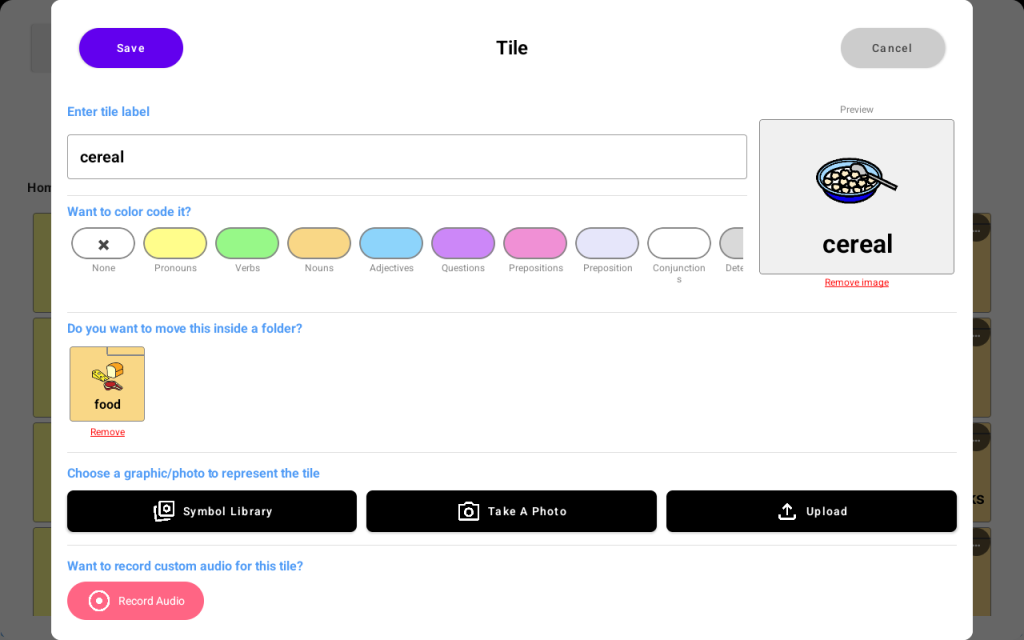Select the pink Prepositions color swatch
Image resolution: width=1024 pixels, height=640 pixels.
pos(535,243)
